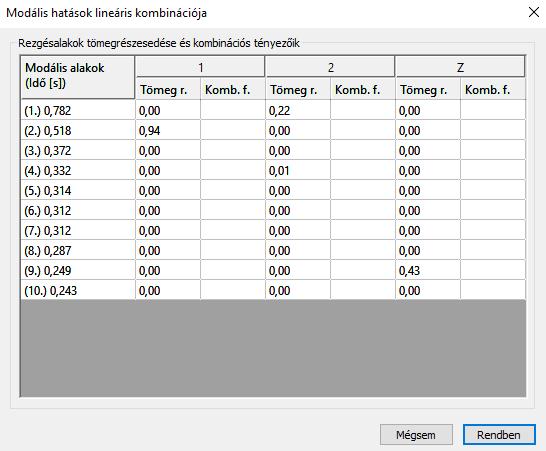Click Komb. f. cell for mode (4.) under 2

pyautogui.click(x=363, y=171)
